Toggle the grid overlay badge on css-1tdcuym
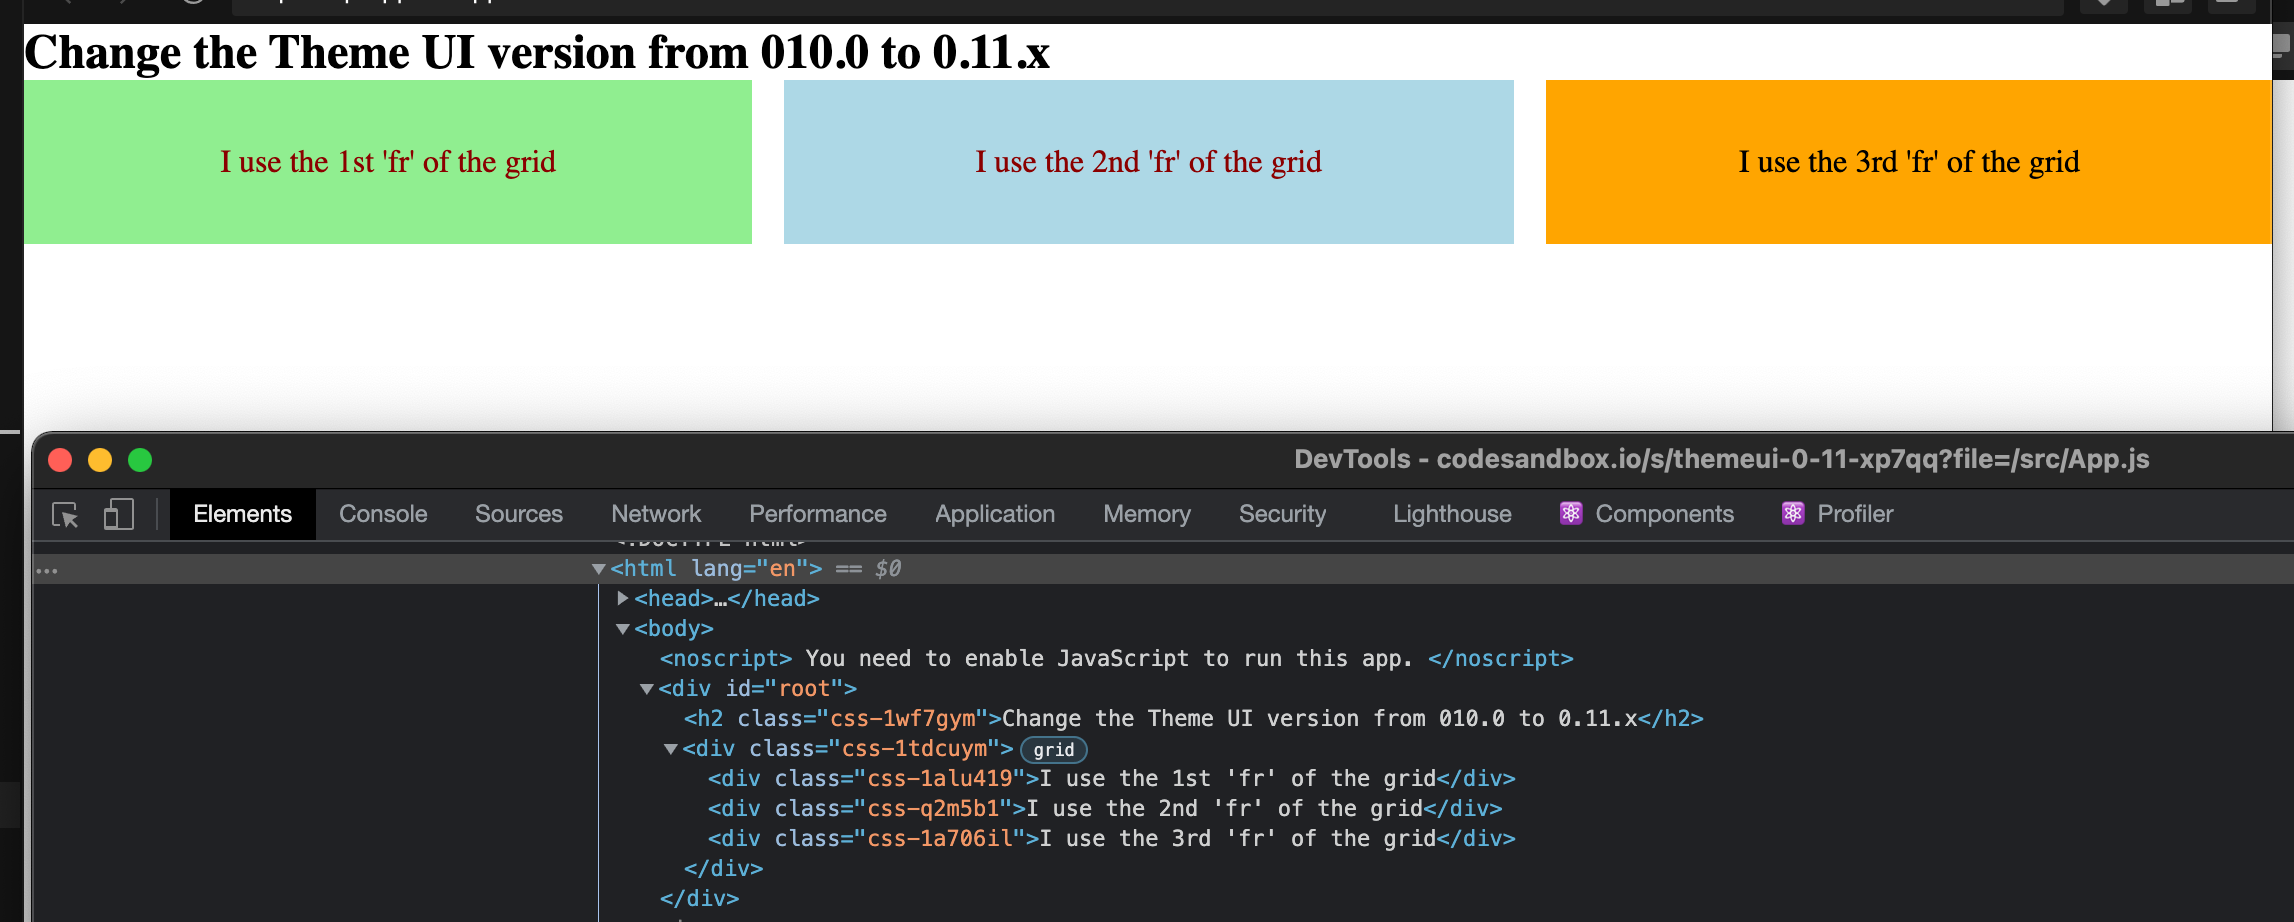Image resolution: width=2294 pixels, height=922 pixels. pyautogui.click(x=1052, y=750)
